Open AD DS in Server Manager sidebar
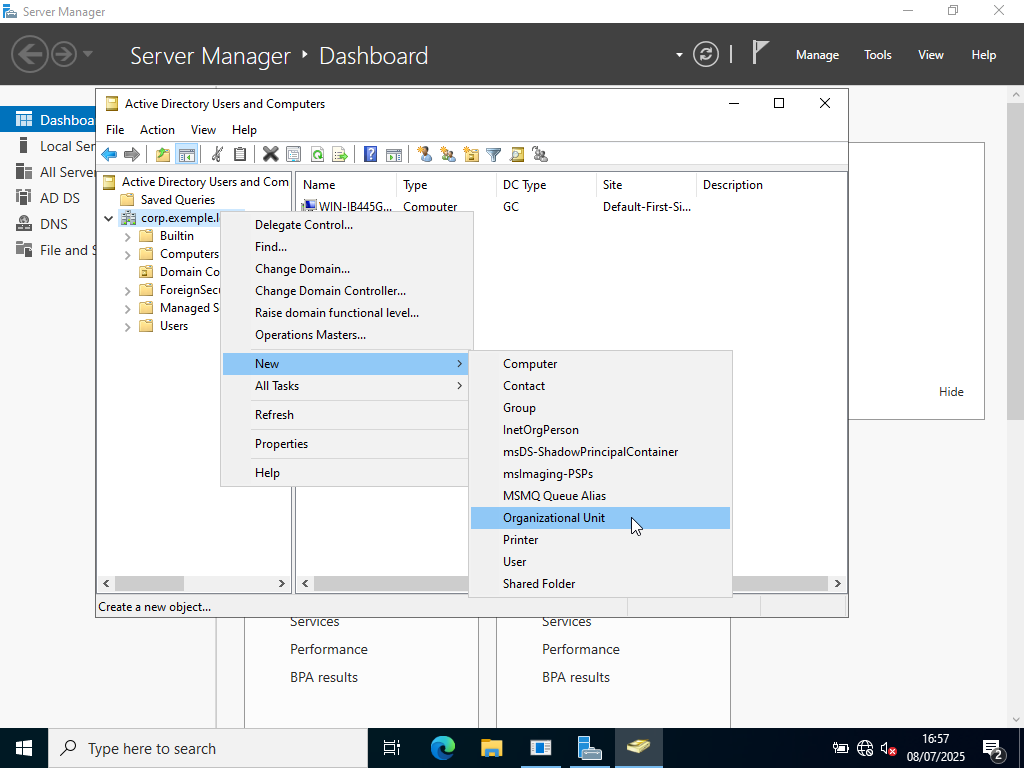Viewport: 1024px width, 768px height. [48, 198]
